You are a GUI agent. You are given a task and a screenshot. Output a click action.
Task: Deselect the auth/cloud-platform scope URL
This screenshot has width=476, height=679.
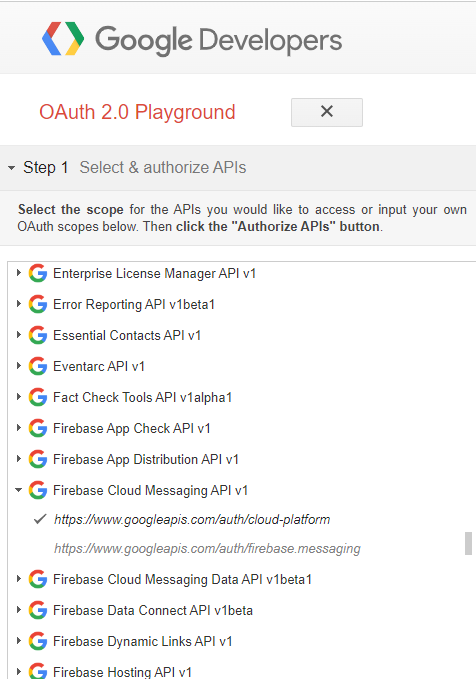pyautogui.click(x=192, y=519)
